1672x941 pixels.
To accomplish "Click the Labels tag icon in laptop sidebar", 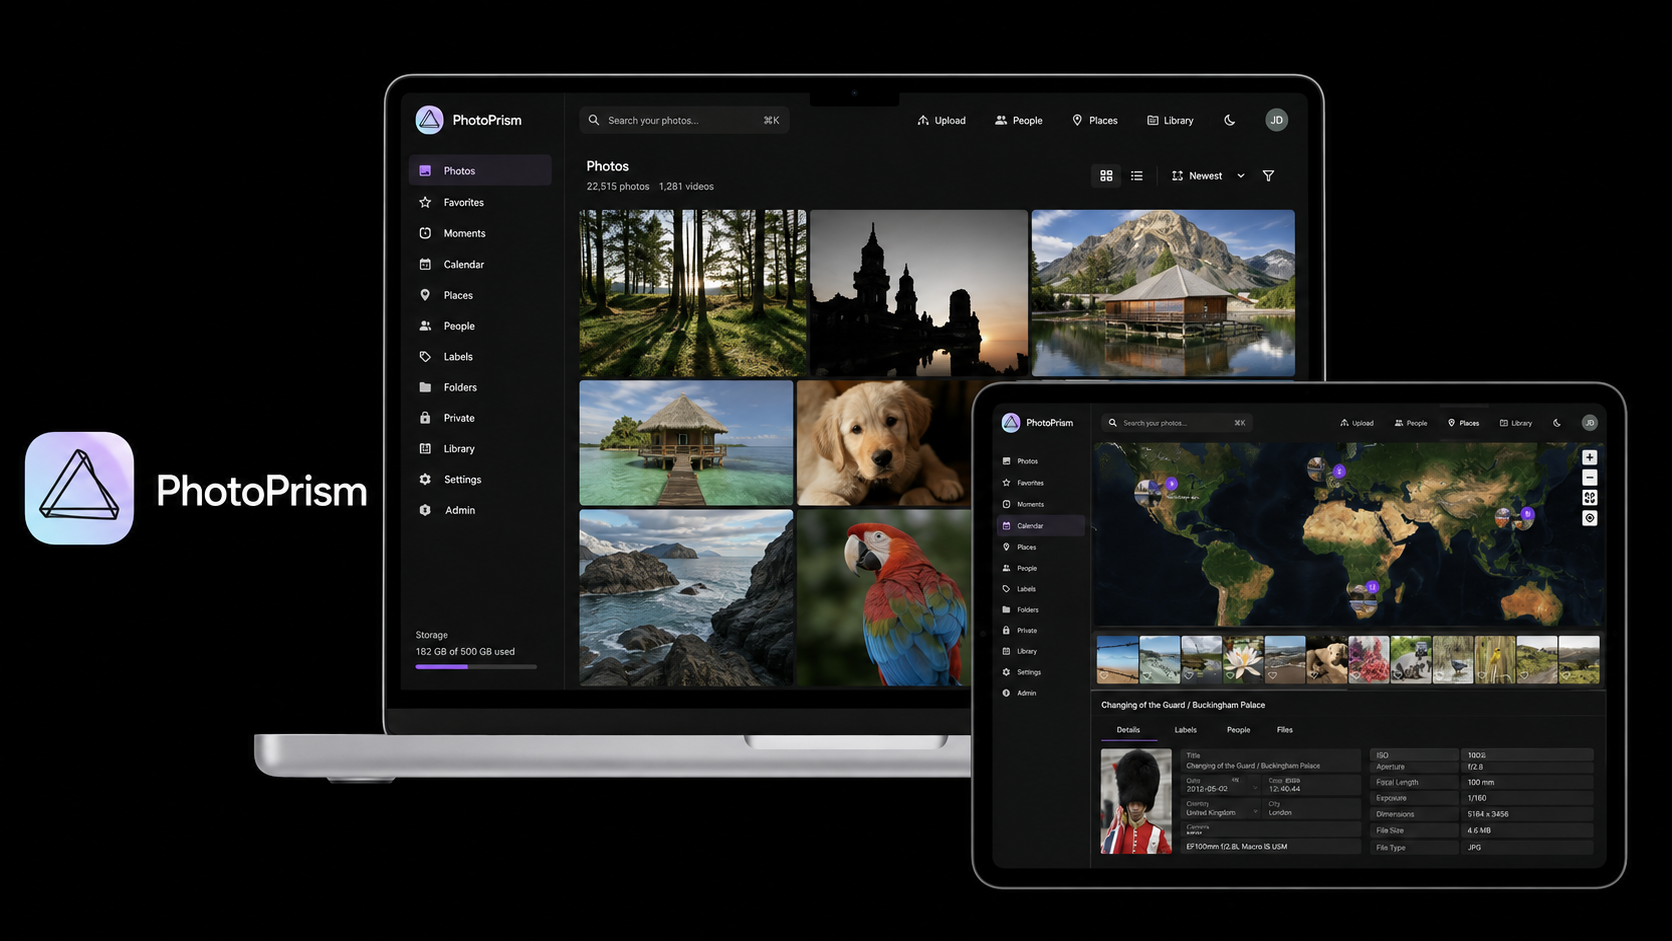I will click(425, 356).
